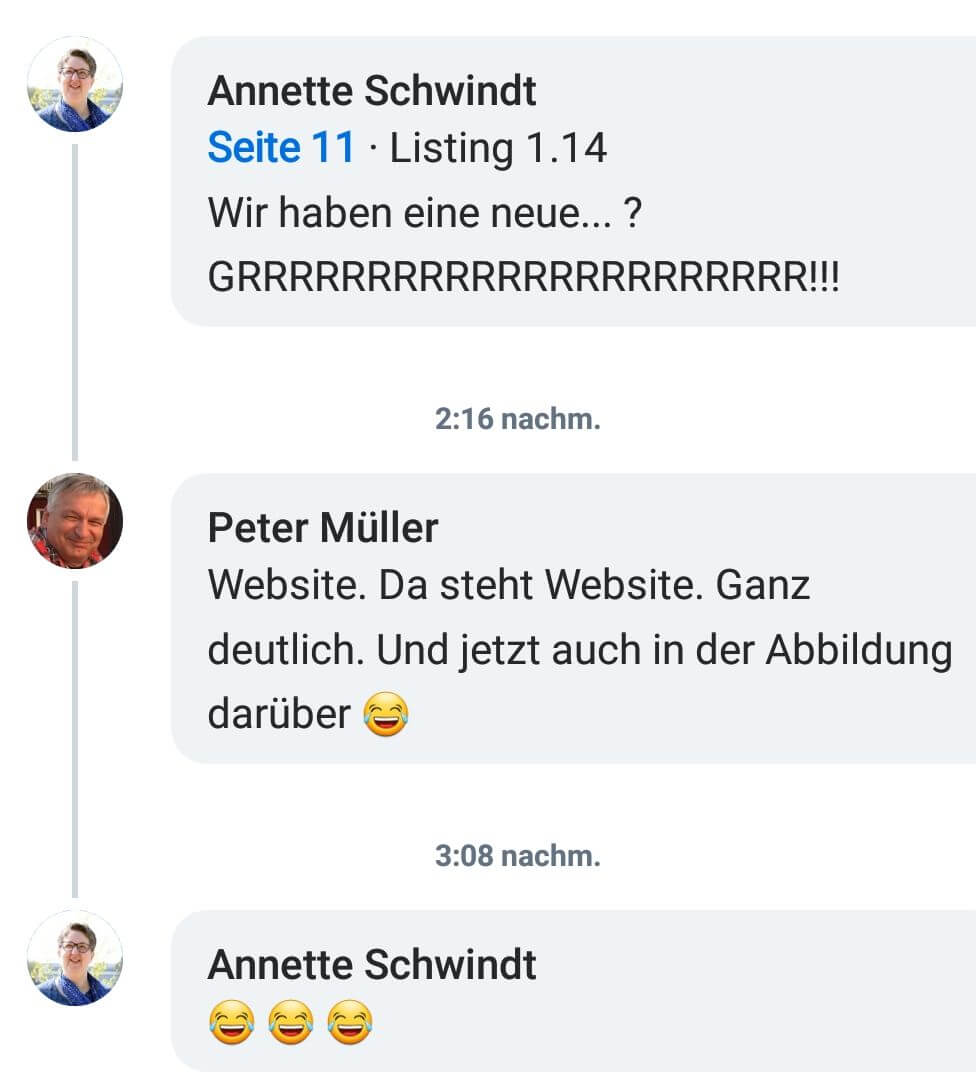Tap the third laughing emoji in last comment
976x1089 pixels.
click(x=349, y=1022)
